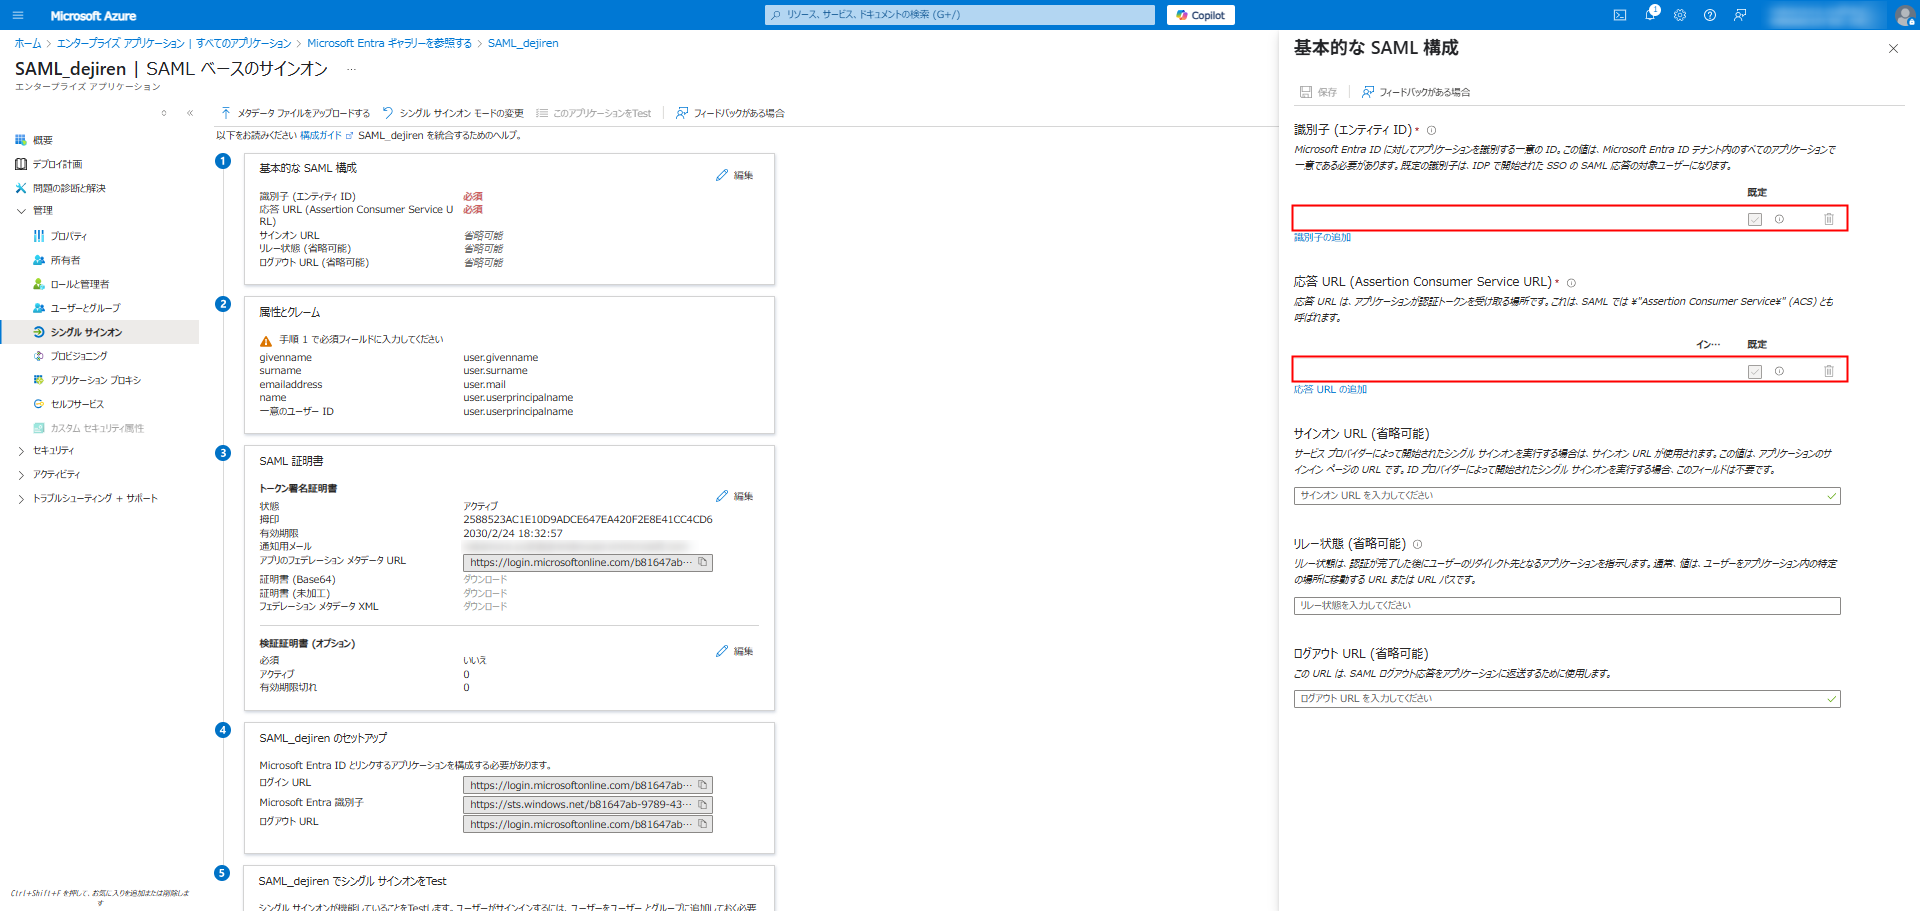Open ロールと管理者 in the sidebar
This screenshot has height=911, width=1920.
coord(80,284)
